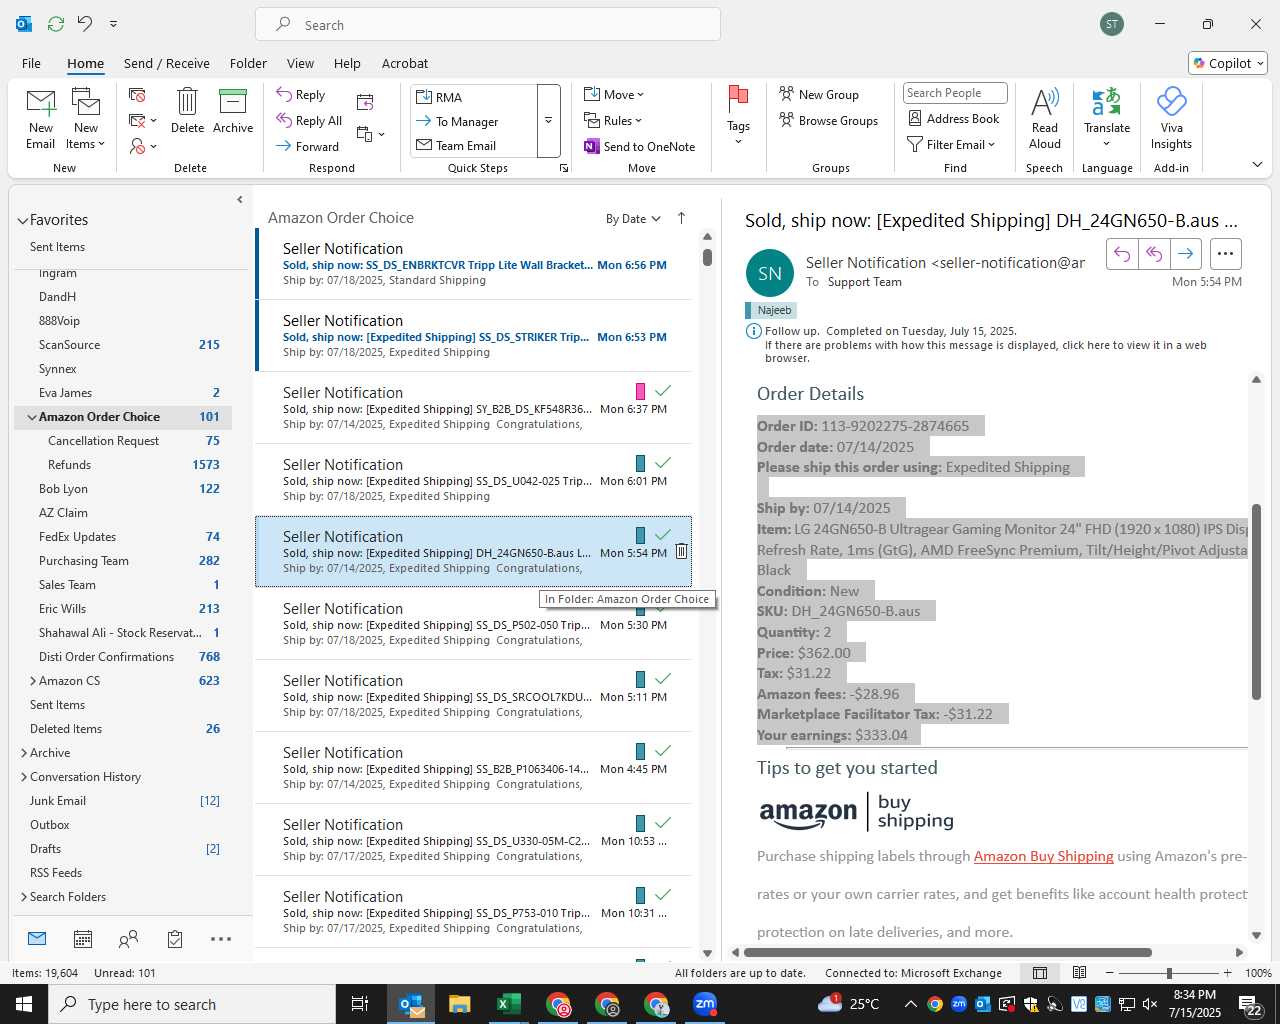Toggle completed flag on the SS_DS_U042-025 message
This screenshot has width=1280, height=1024.
(x=662, y=463)
